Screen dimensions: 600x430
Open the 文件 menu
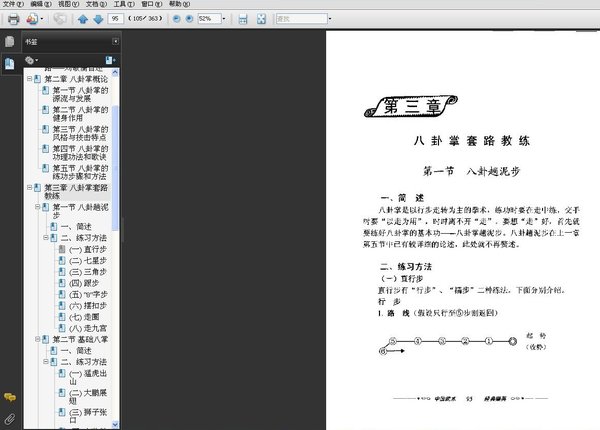tap(13, 4)
